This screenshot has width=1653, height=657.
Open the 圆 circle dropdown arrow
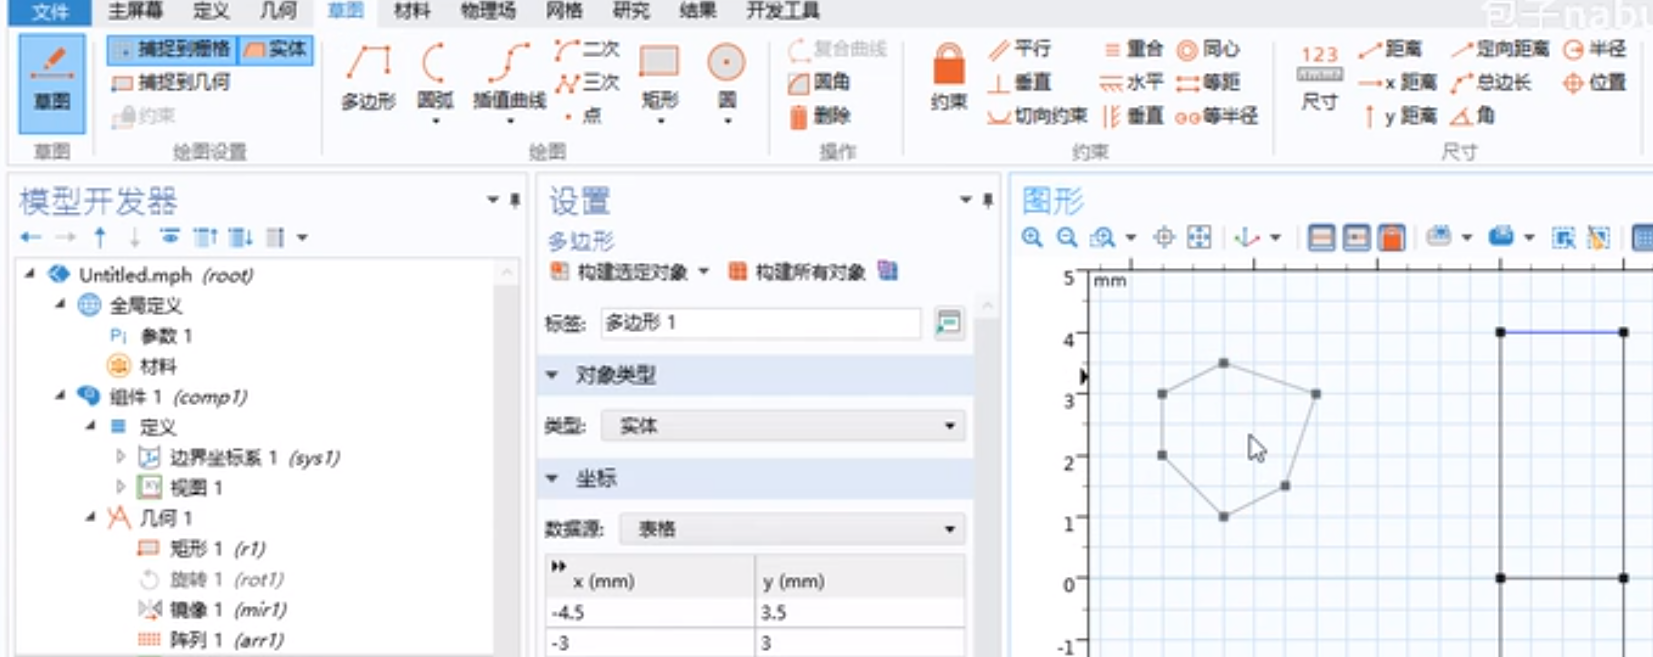point(727,121)
